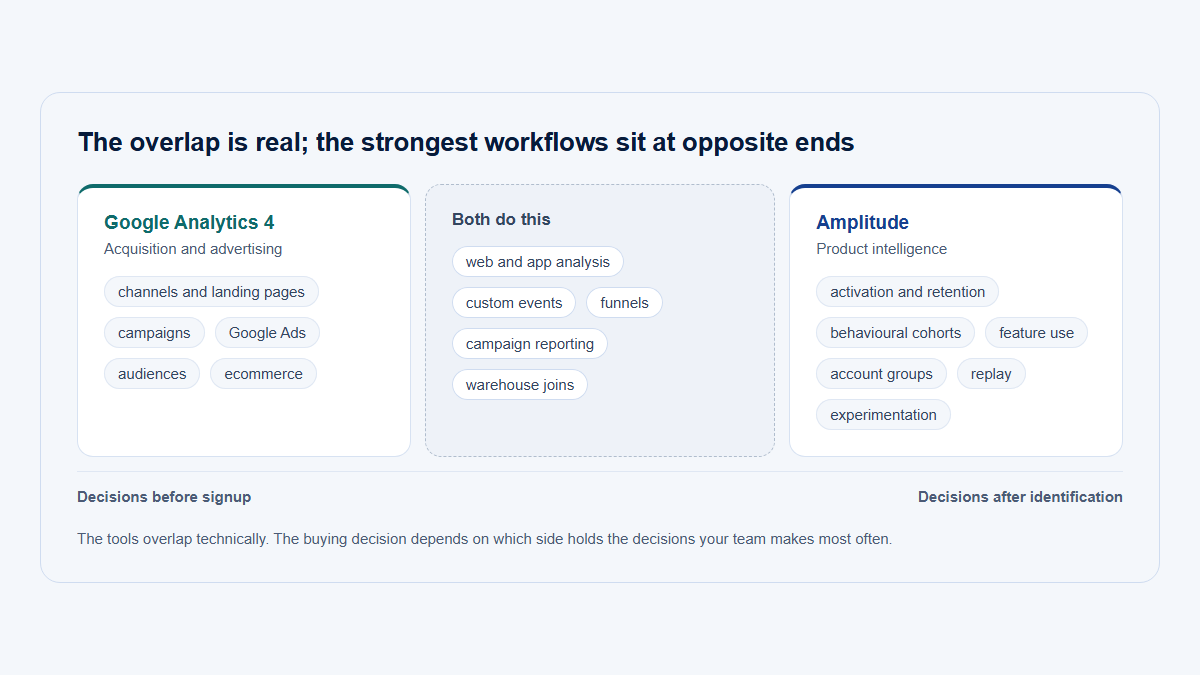Screen dimensions: 1200x675
Task: Select the 'audiences' pill
Action: [x=152, y=374]
